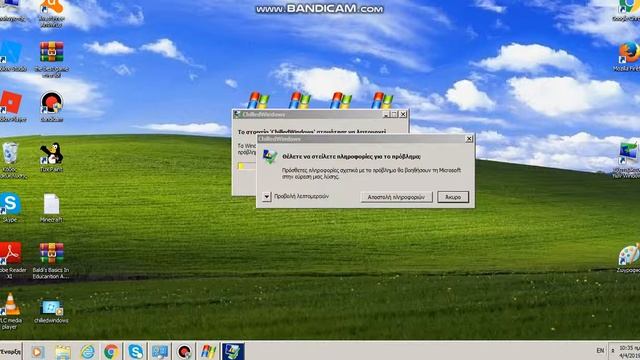Screen dimensions: 640x360
Task: Launch Google Chrome from taskbar
Action: coord(111,351)
